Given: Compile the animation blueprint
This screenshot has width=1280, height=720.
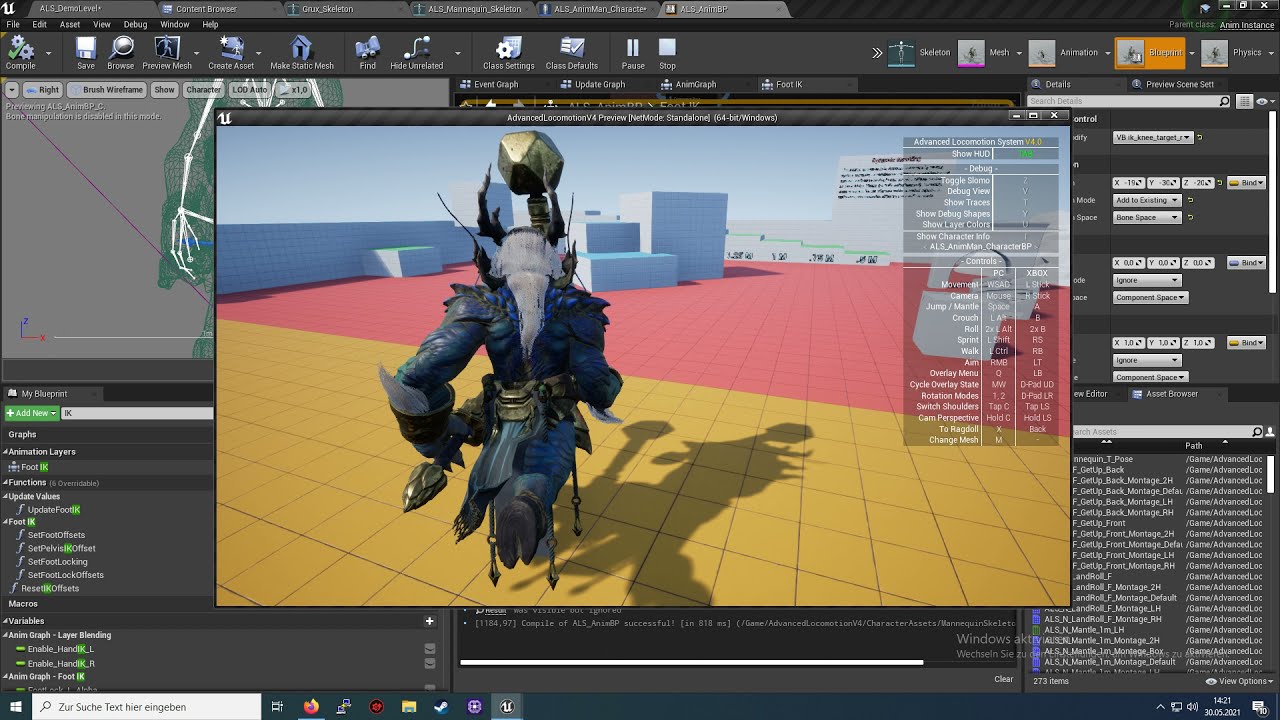Looking at the screenshot, I should coord(20,52).
